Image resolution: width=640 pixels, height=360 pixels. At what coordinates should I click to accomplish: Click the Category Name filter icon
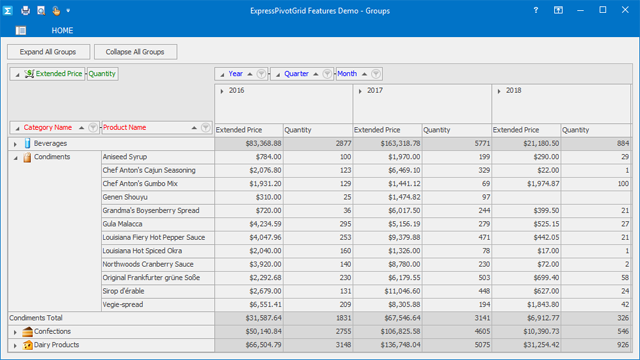93,128
